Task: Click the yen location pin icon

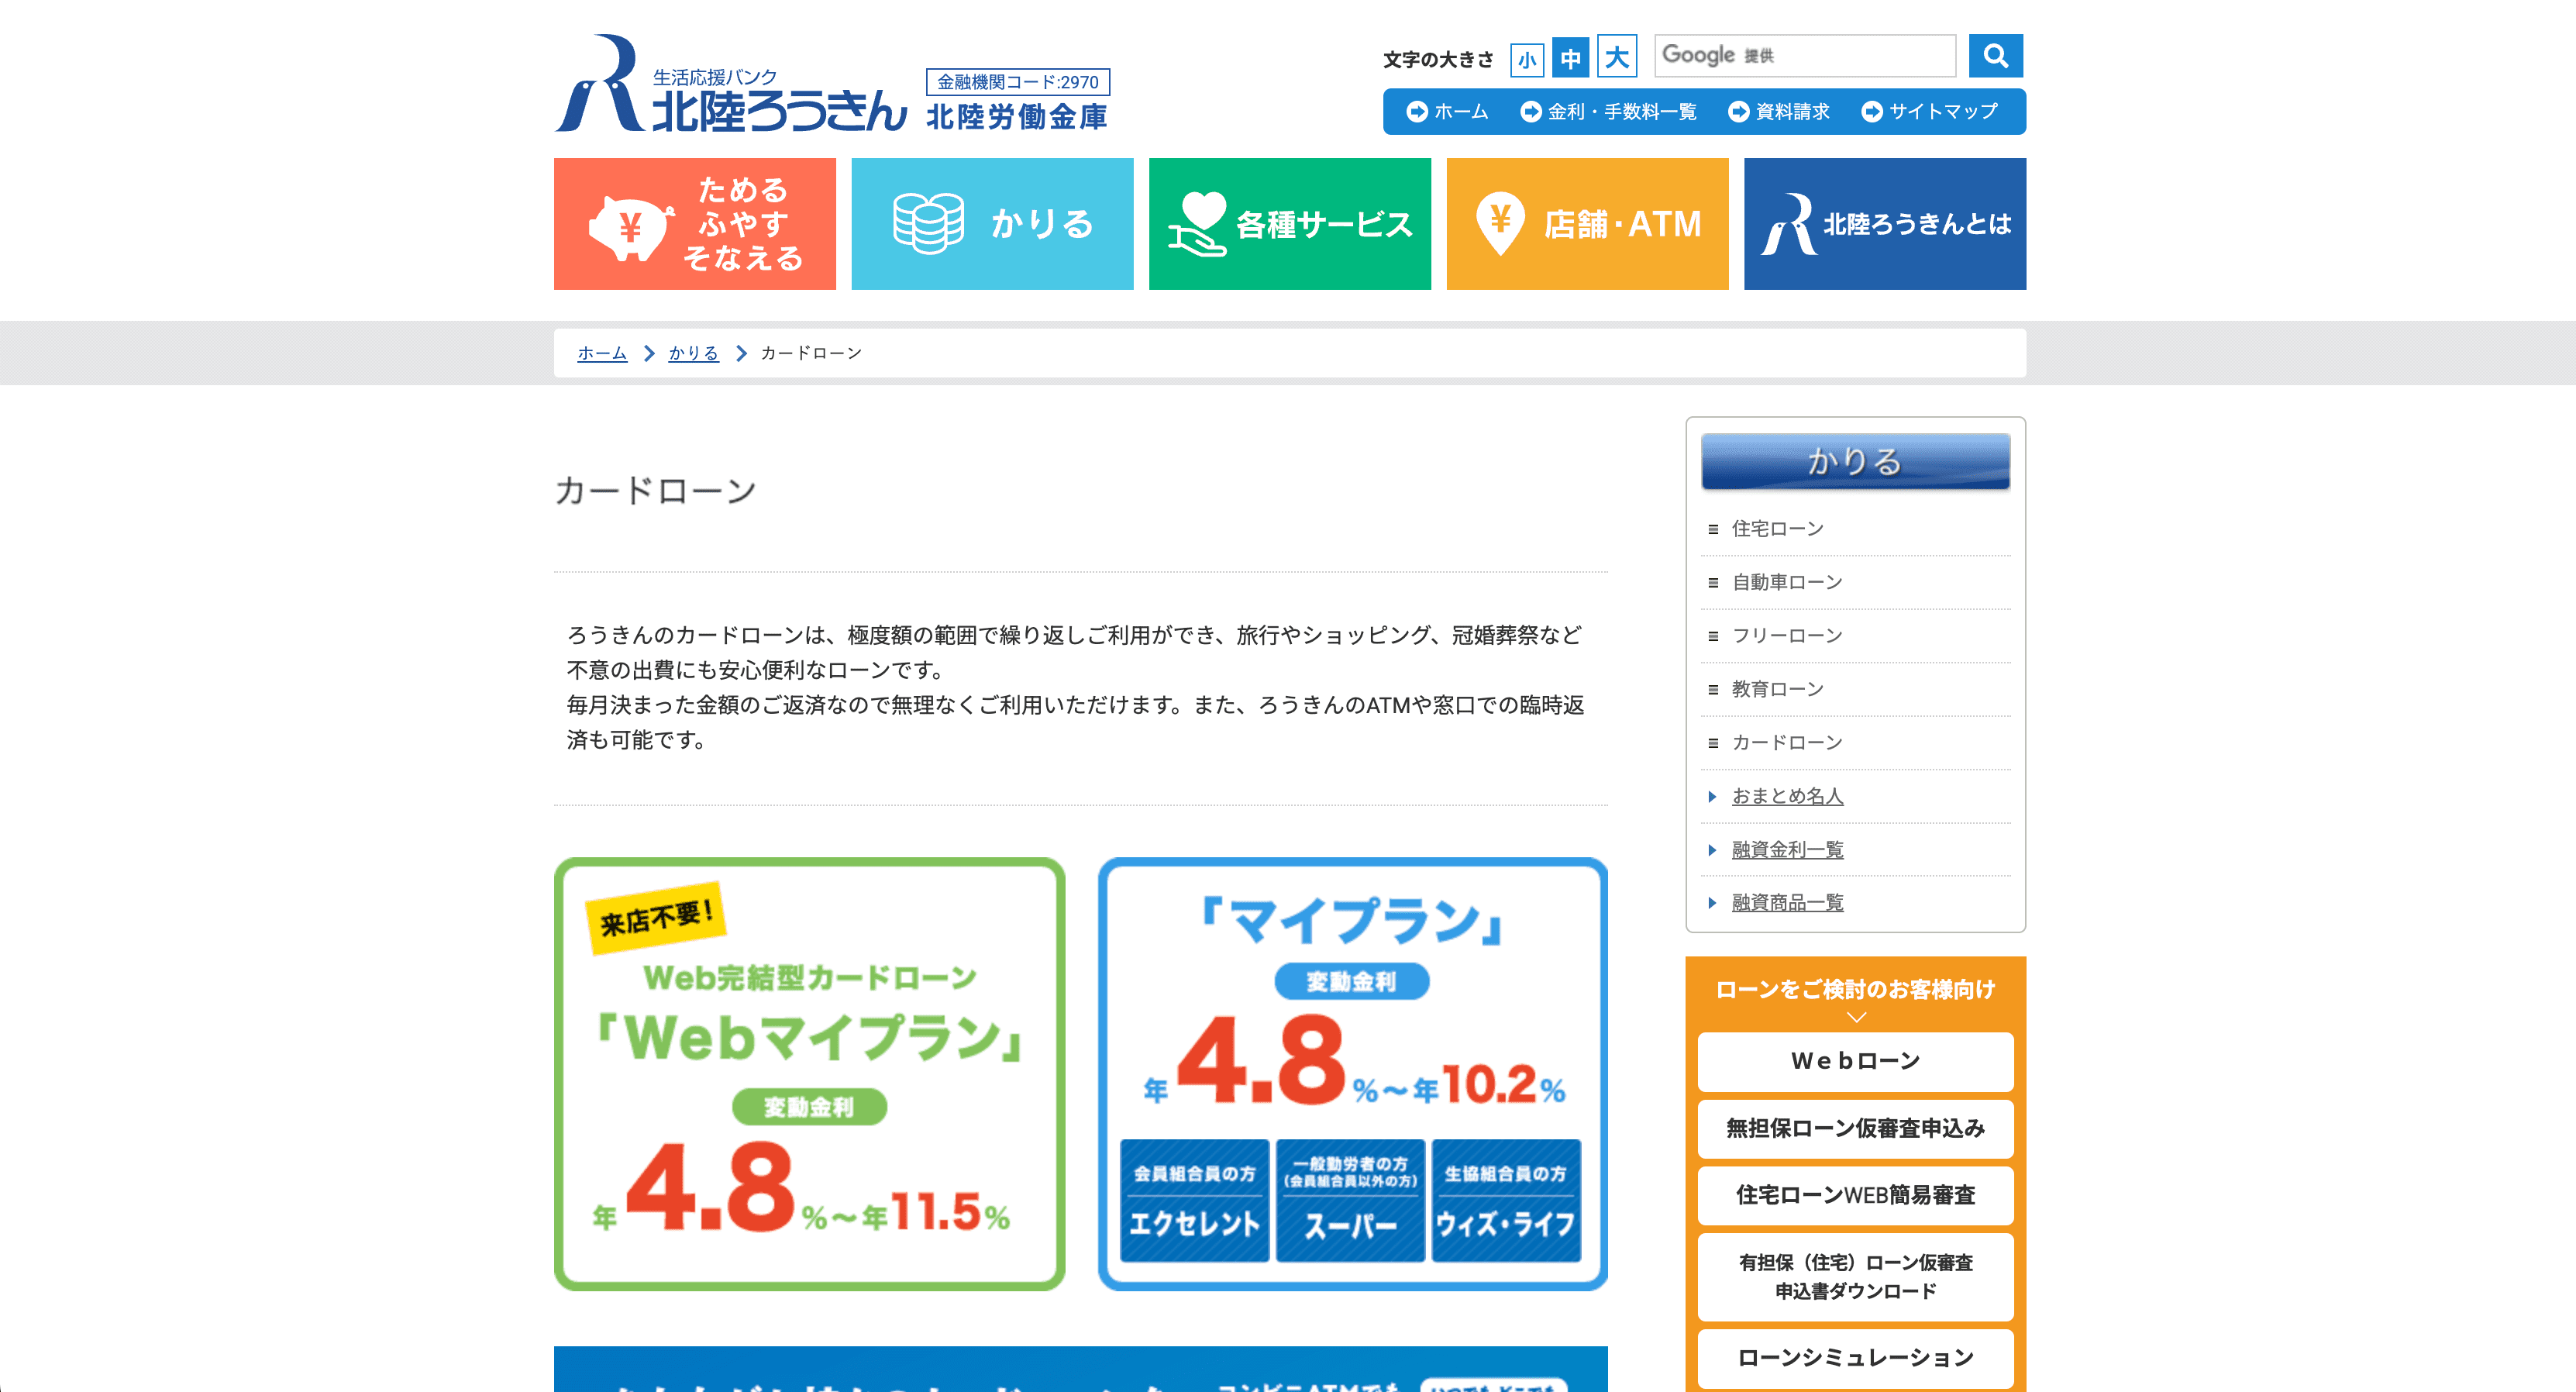Action: [1500, 223]
